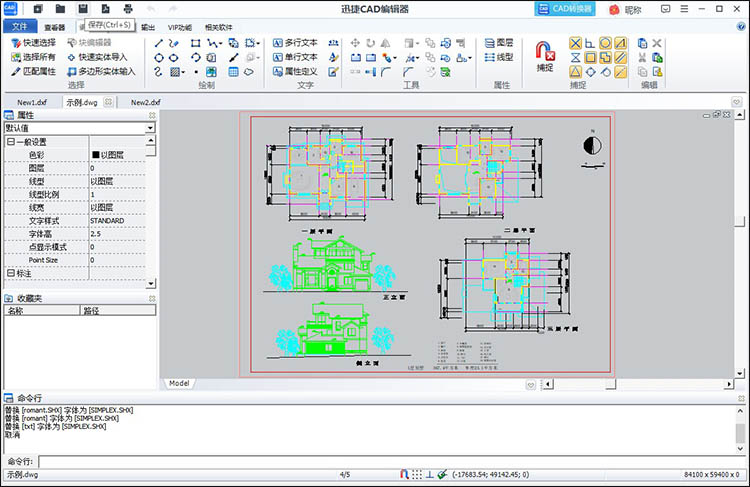Select the Arc drawing tool

pos(195,58)
